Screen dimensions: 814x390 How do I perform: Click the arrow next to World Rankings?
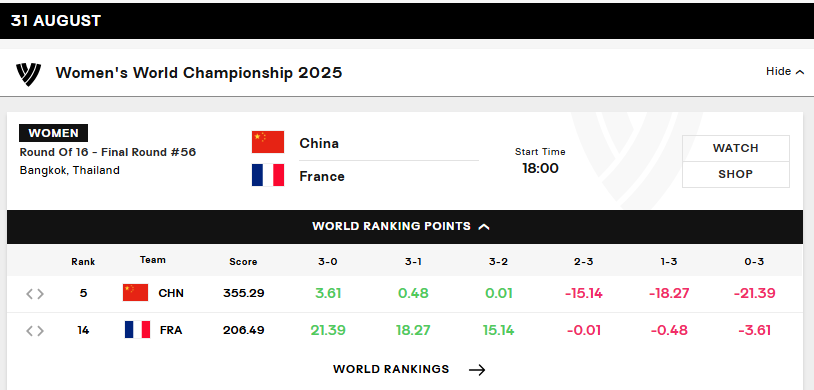[x=477, y=370]
